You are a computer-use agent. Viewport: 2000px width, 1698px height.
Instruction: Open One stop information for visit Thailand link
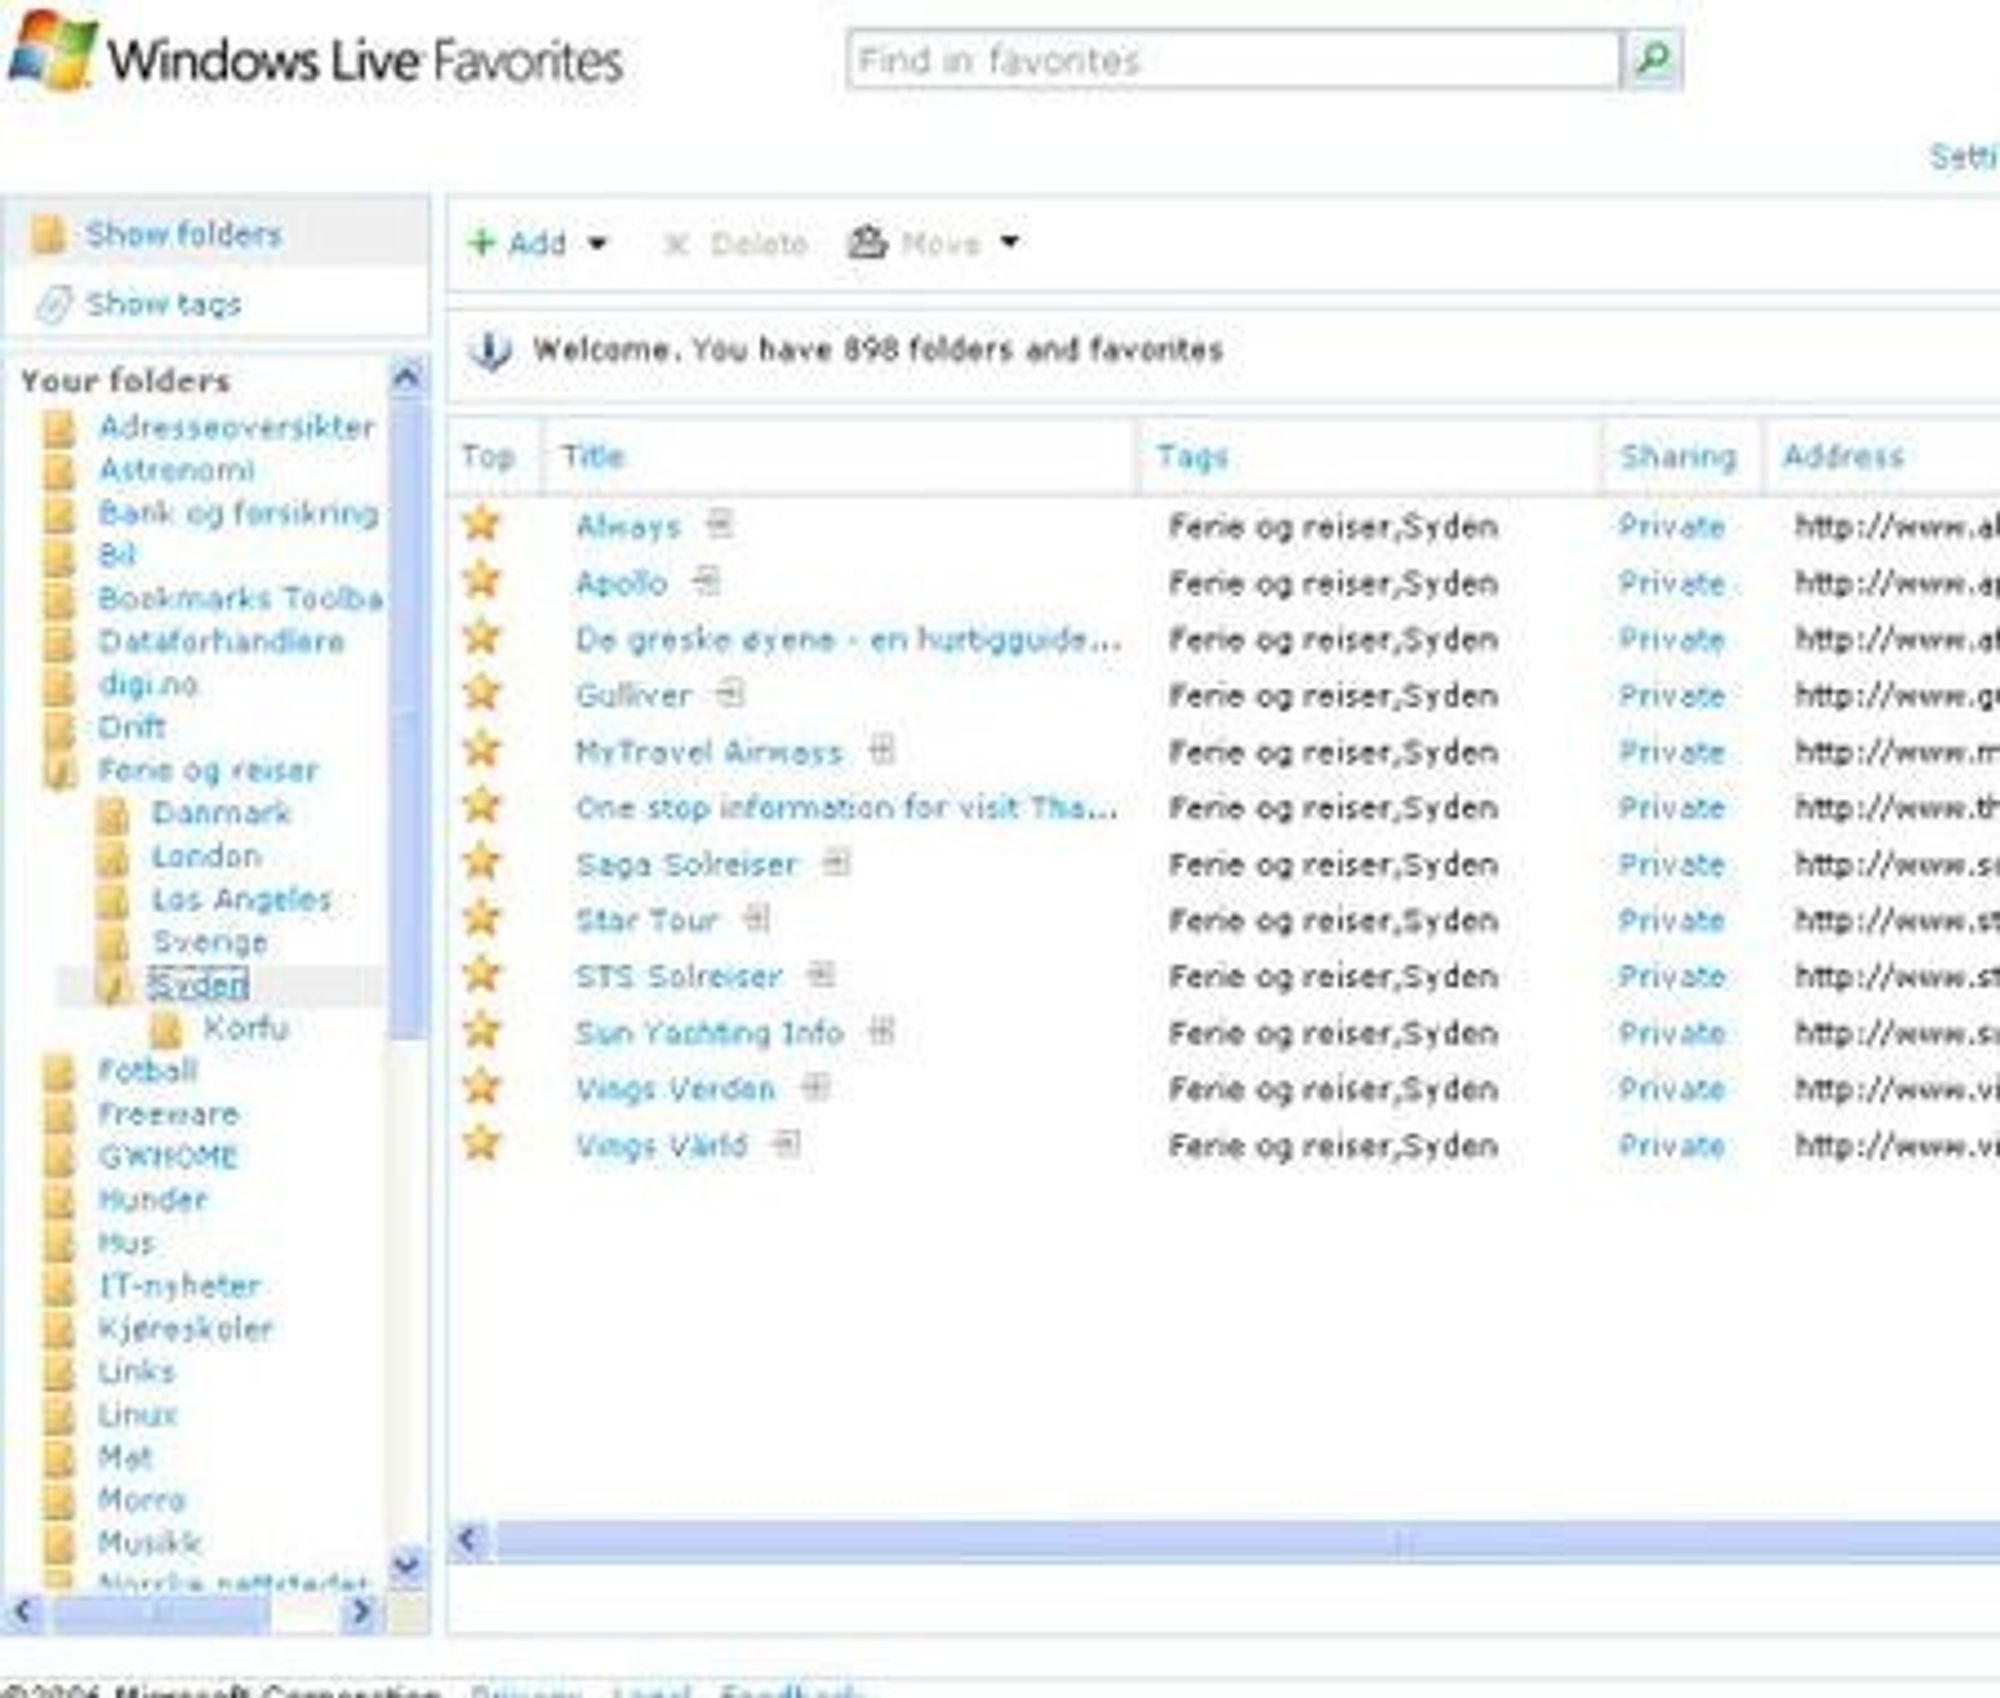[847, 808]
